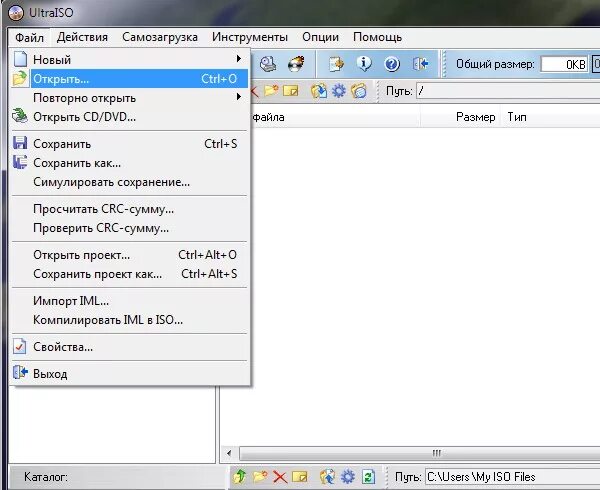Viewport: 600px width, 490px height.
Task: Click the mount to virtual drive toolbar icon
Action: tap(268, 64)
